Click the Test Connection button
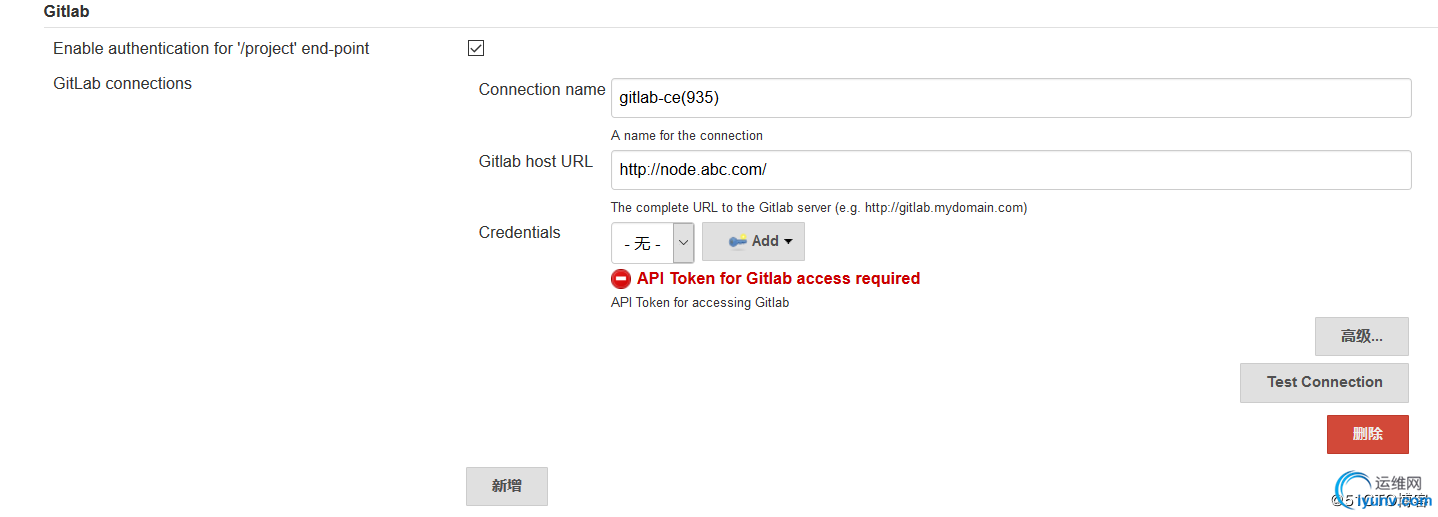1438x517 pixels. tap(1324, 383)
